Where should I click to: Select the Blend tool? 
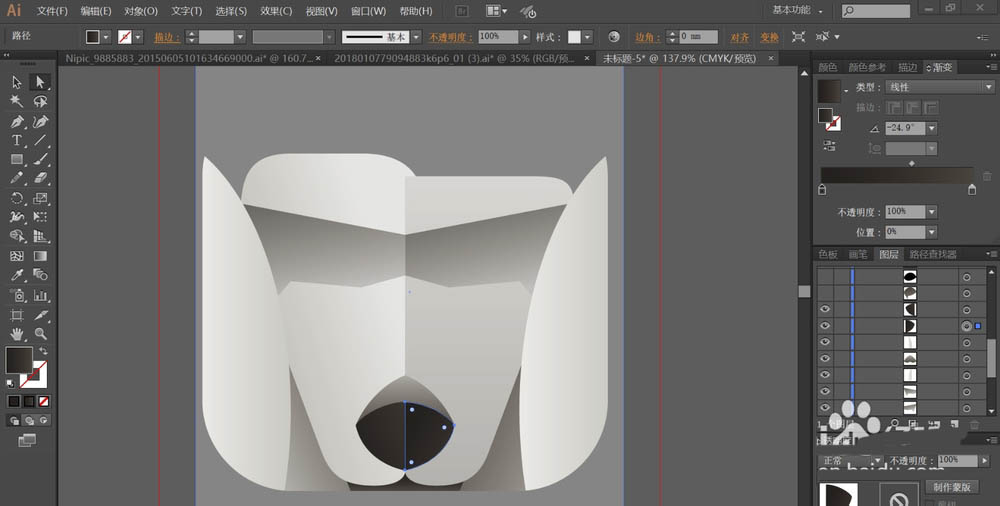(x=40, y=275)
